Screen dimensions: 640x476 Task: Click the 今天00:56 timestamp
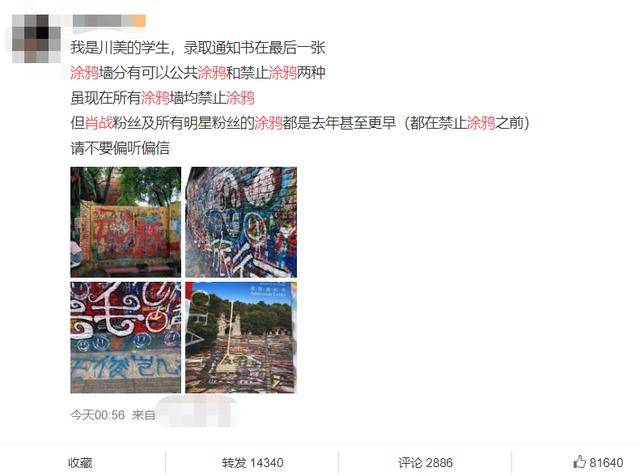pyautogui.click(x=98, y=415)
